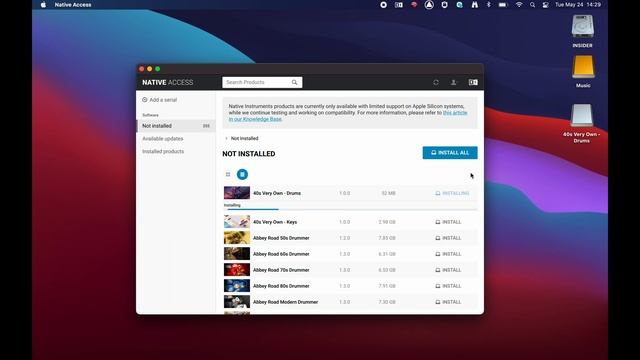Switch to grid view
Screen dimensions: 640x360
[228, 174]
